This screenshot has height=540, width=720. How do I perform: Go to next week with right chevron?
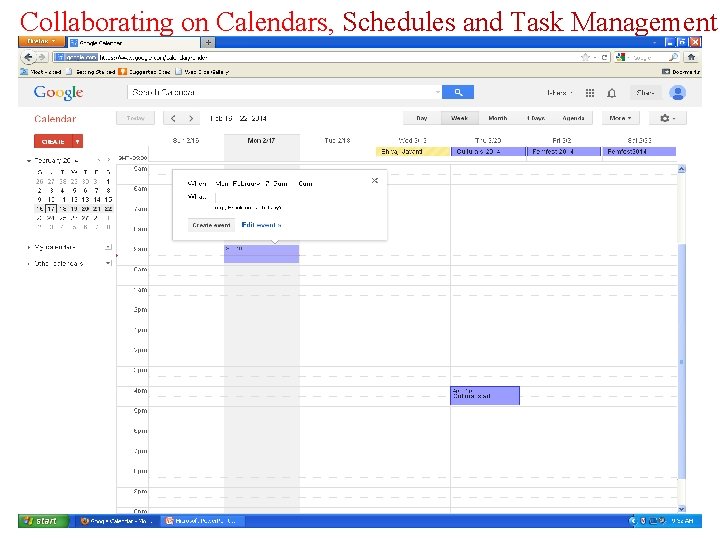click(x=191, y=118)
